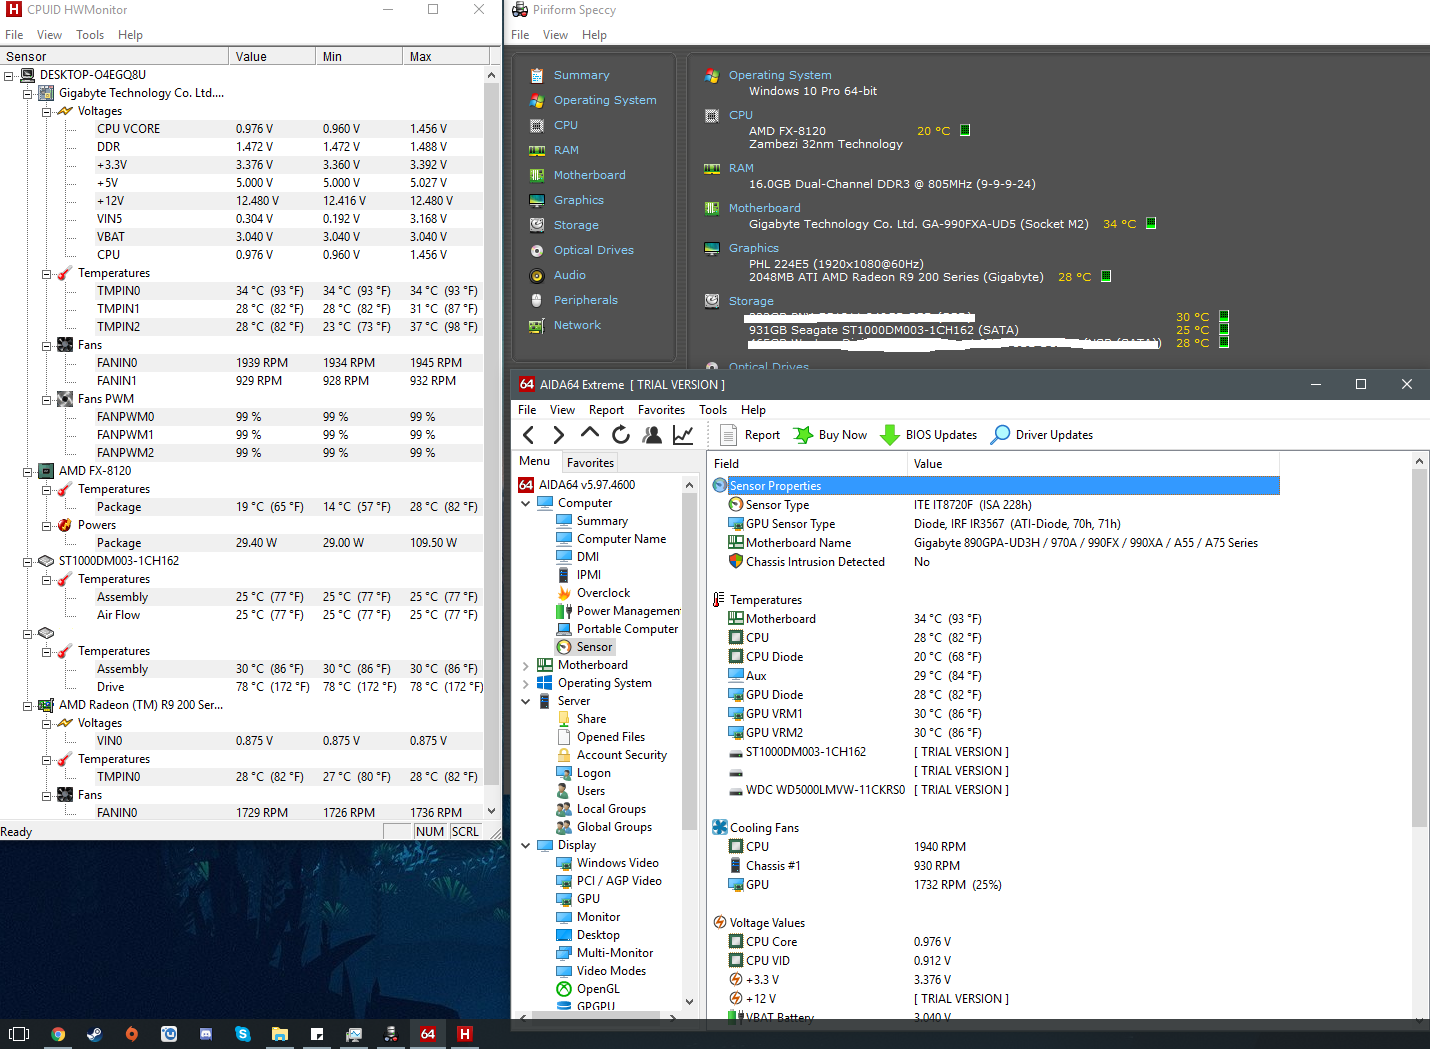
Task: Click the AIDA64 user account toolbar icon
Action: coord(652,435)
